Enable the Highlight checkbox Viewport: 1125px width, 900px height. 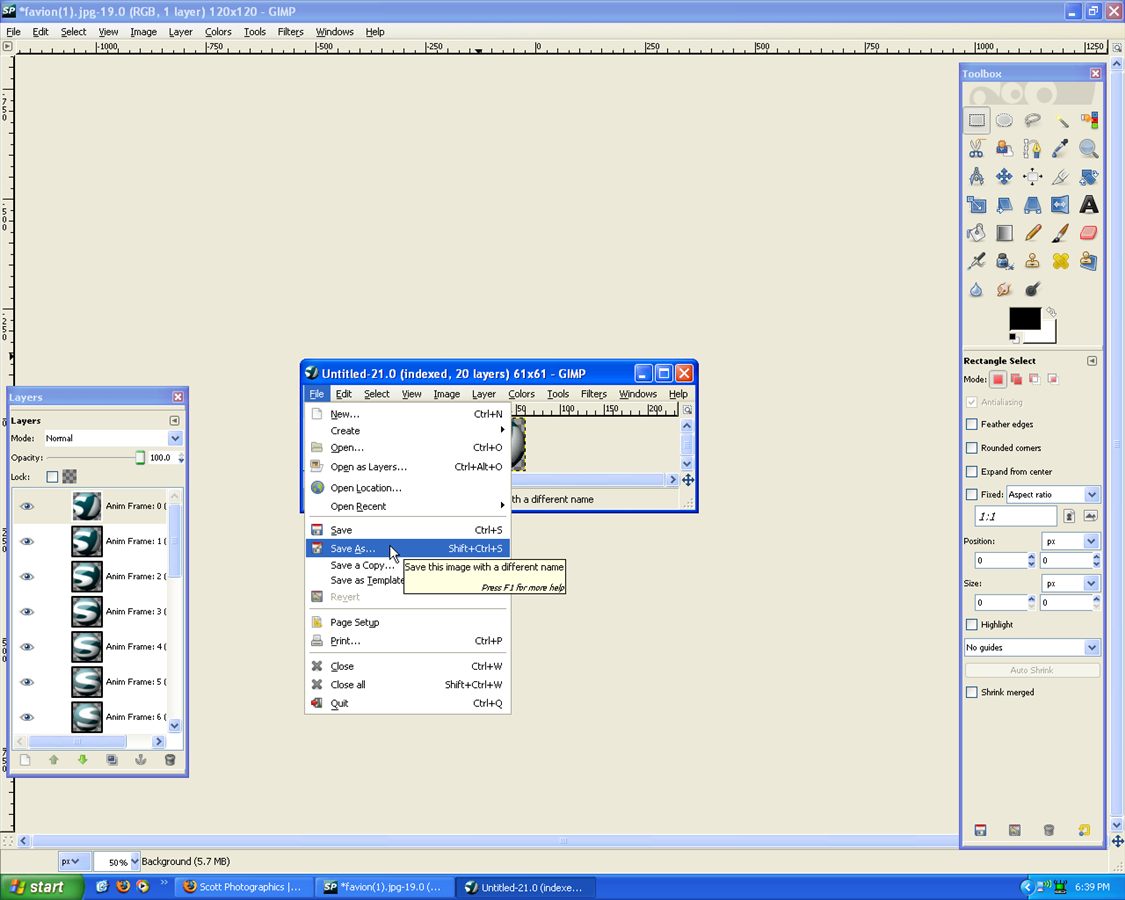pyautogui.click(x=971, y=624)
